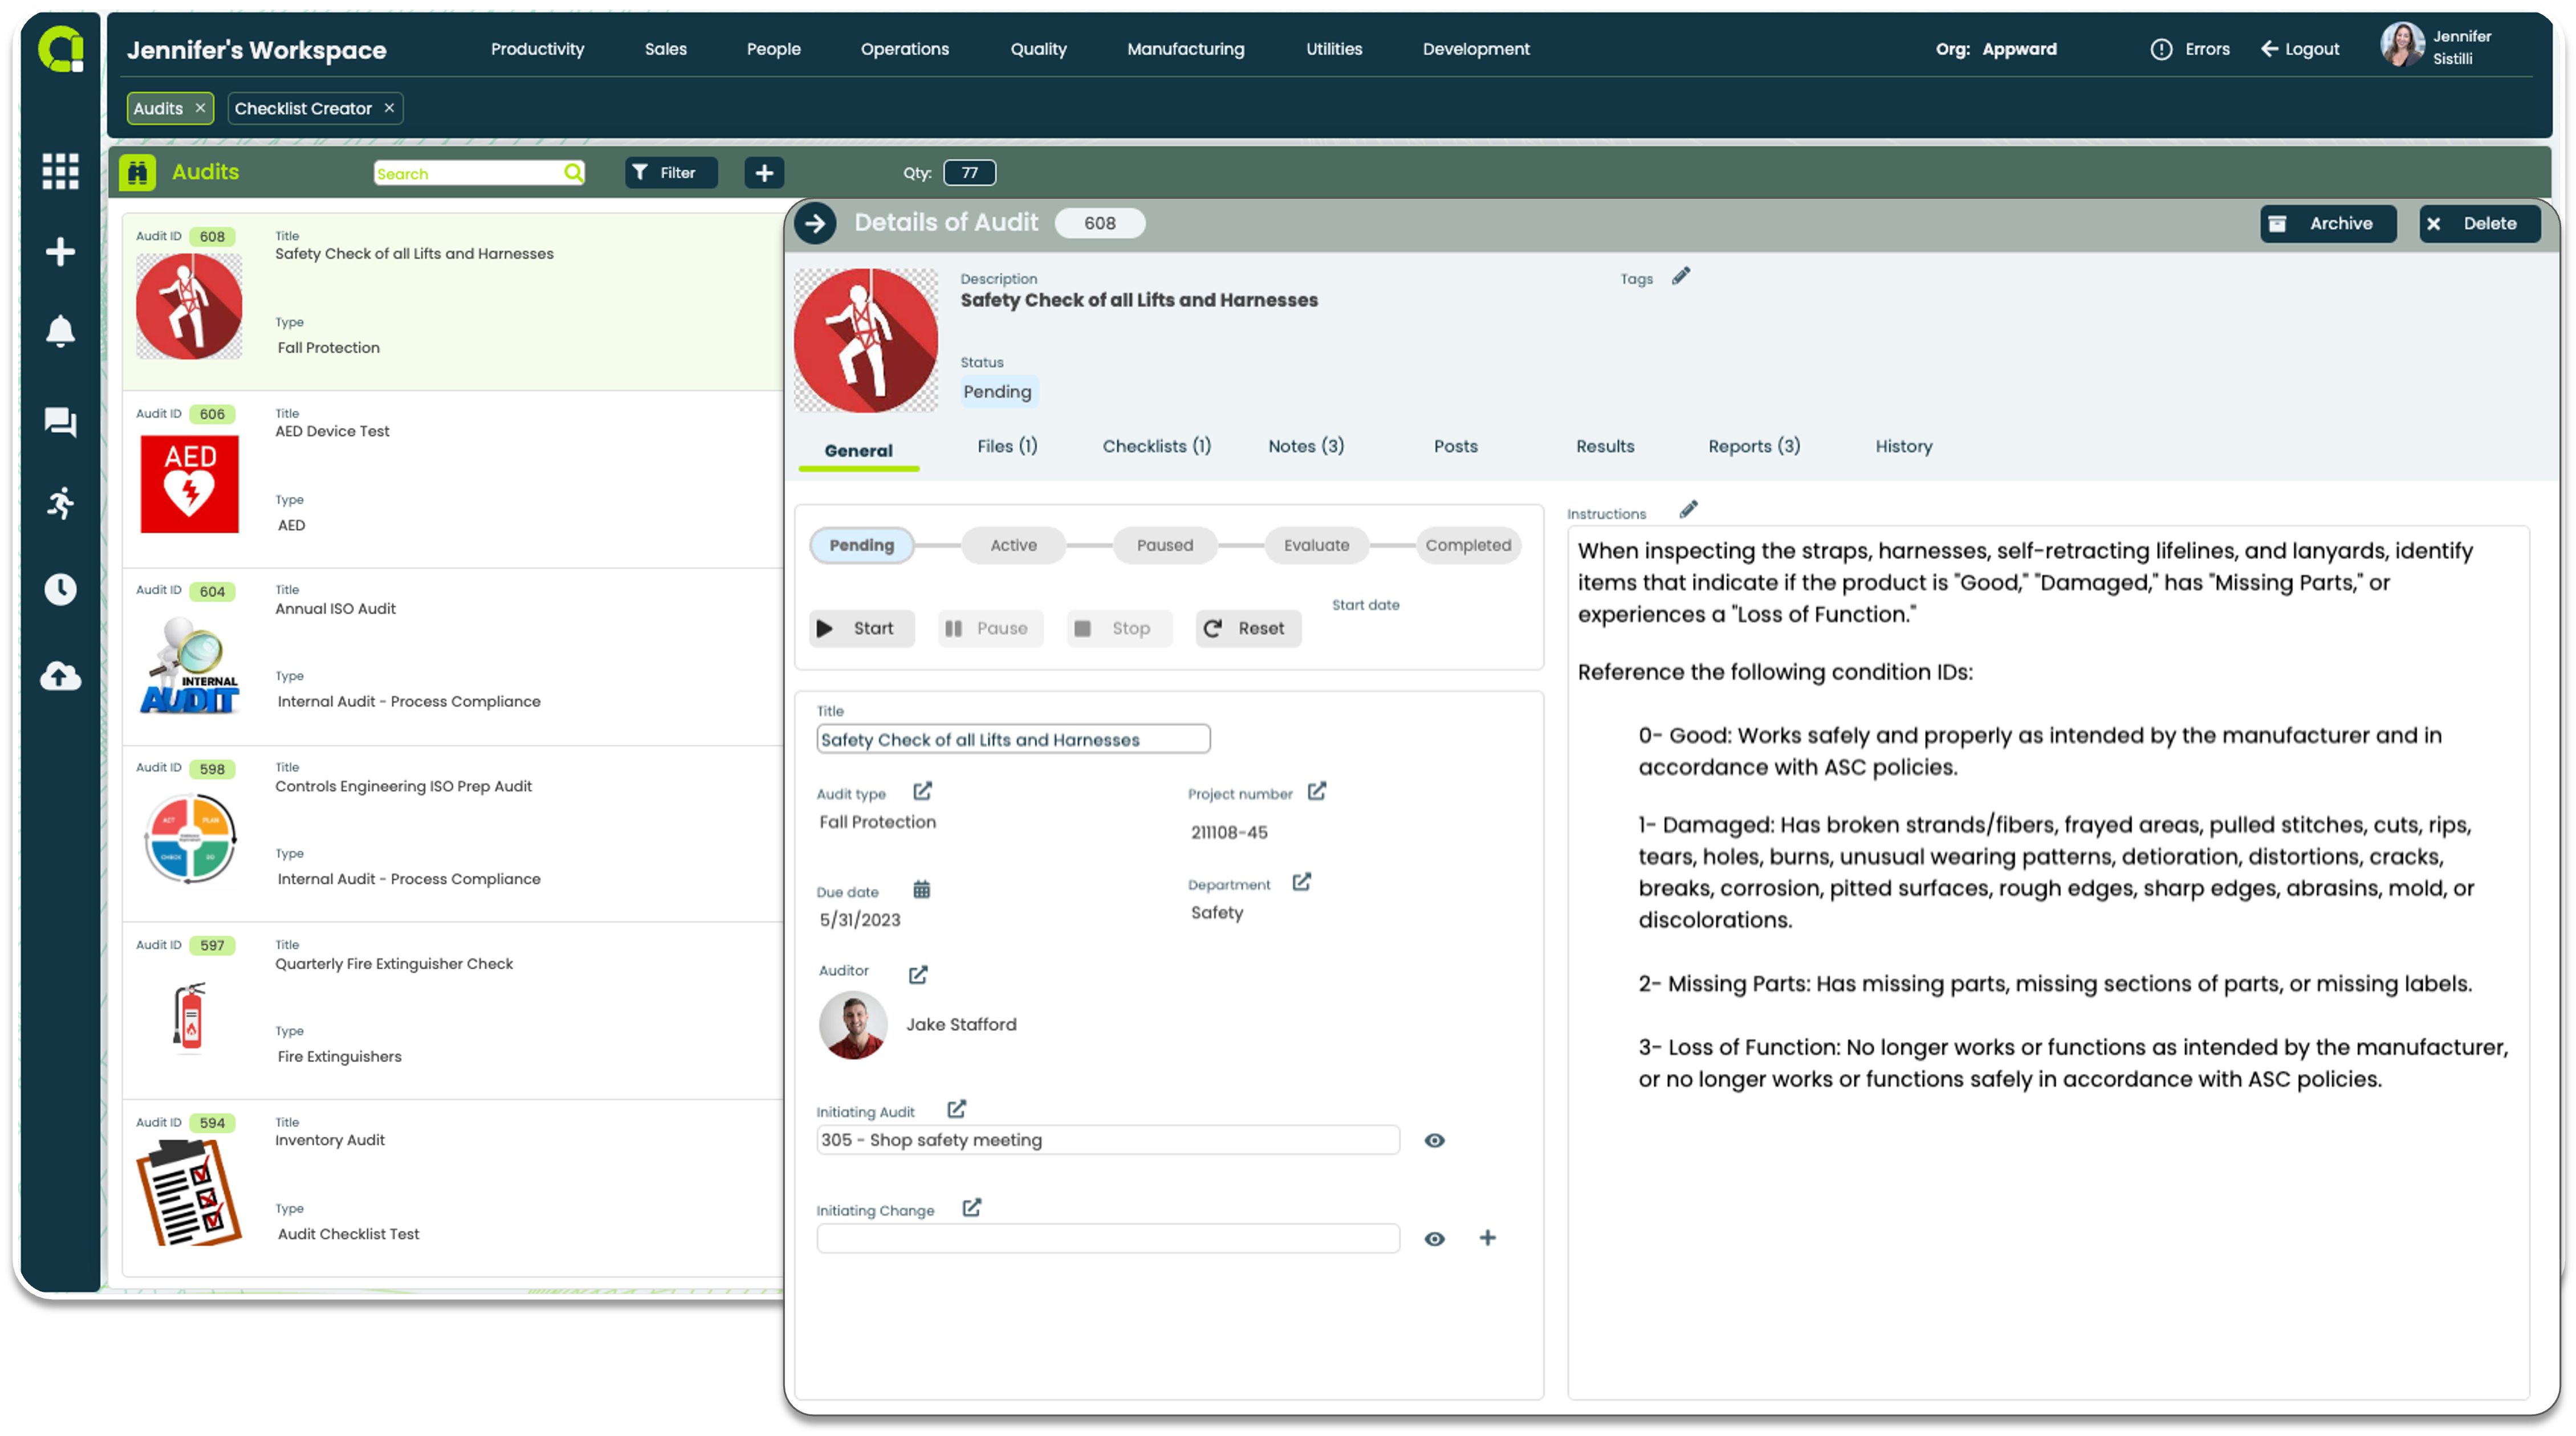Open Project number link icon

1316,791
